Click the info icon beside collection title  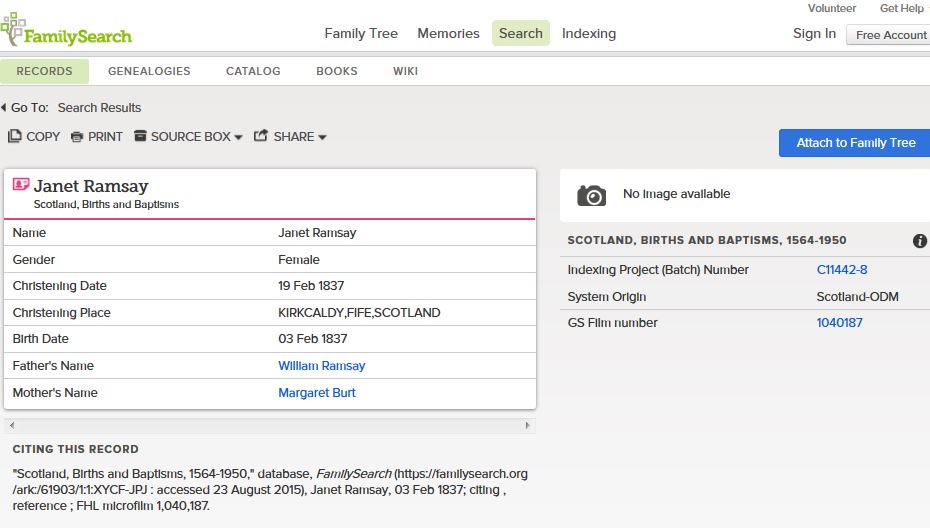919,241
